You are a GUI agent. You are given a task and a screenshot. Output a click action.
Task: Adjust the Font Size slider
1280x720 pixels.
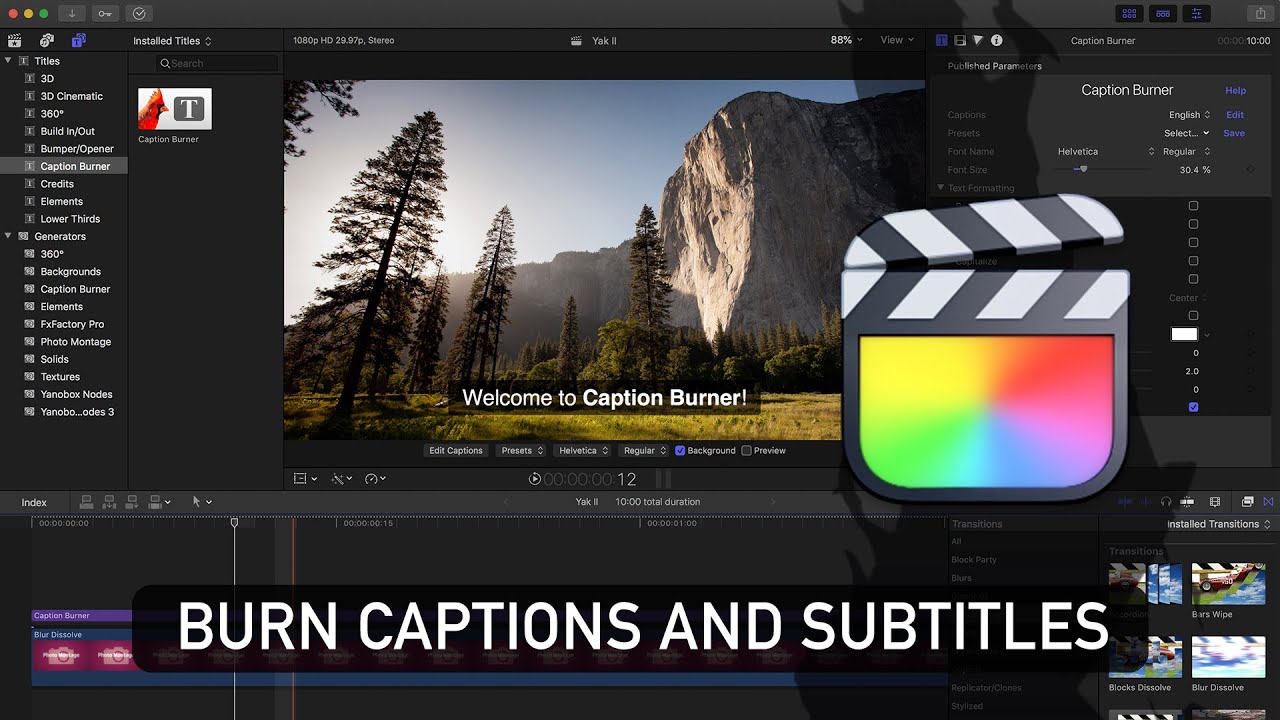[1081, 170]
